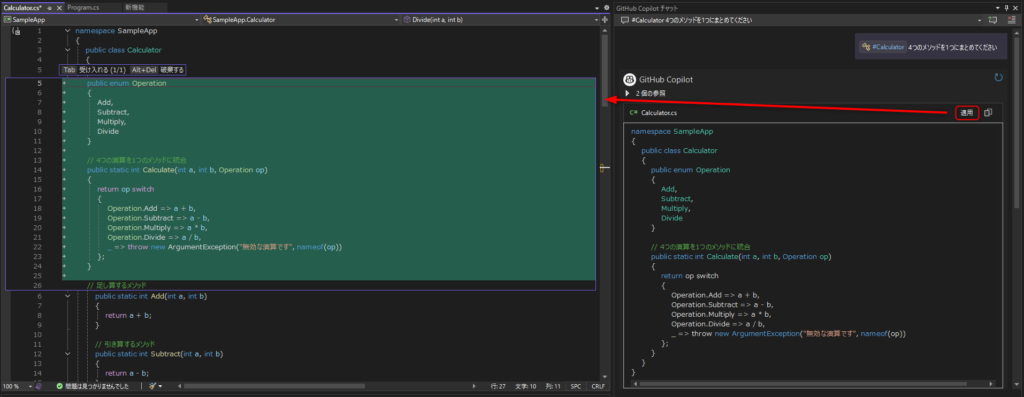
Task: Click the line 1 margin indicator icon
Action: [x=17, y=31]
